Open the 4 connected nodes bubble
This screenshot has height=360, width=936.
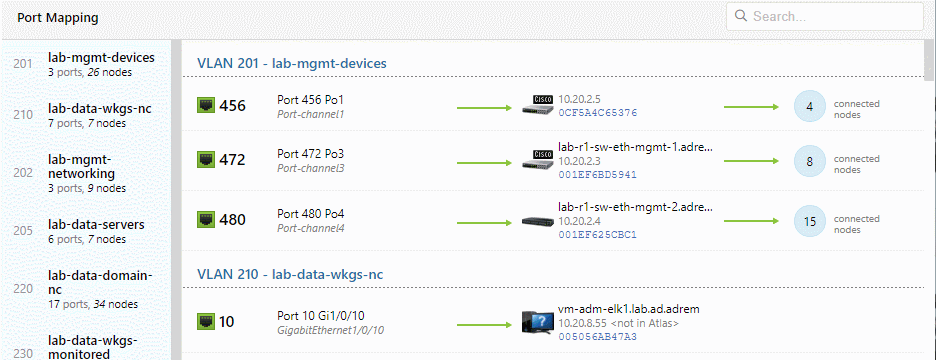click(x=809, y=107)
